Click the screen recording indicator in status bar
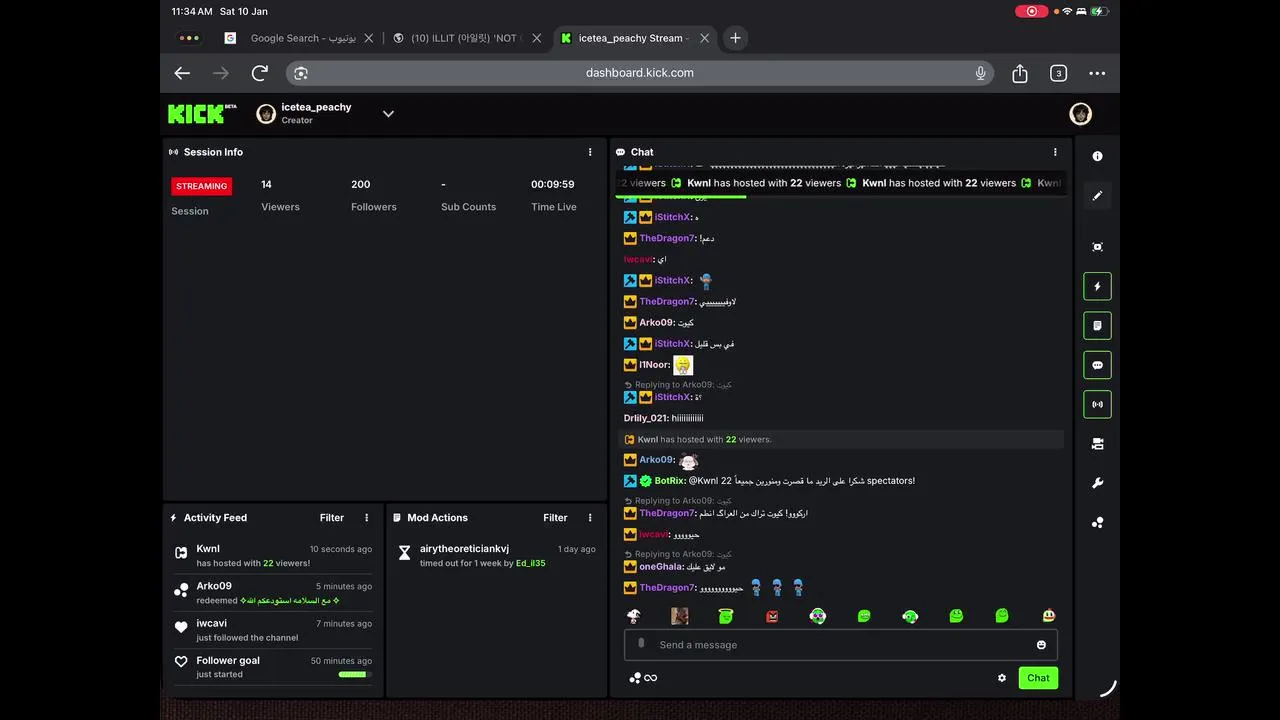Viewport: 1280px width, 720px height. pos(1031,11)
